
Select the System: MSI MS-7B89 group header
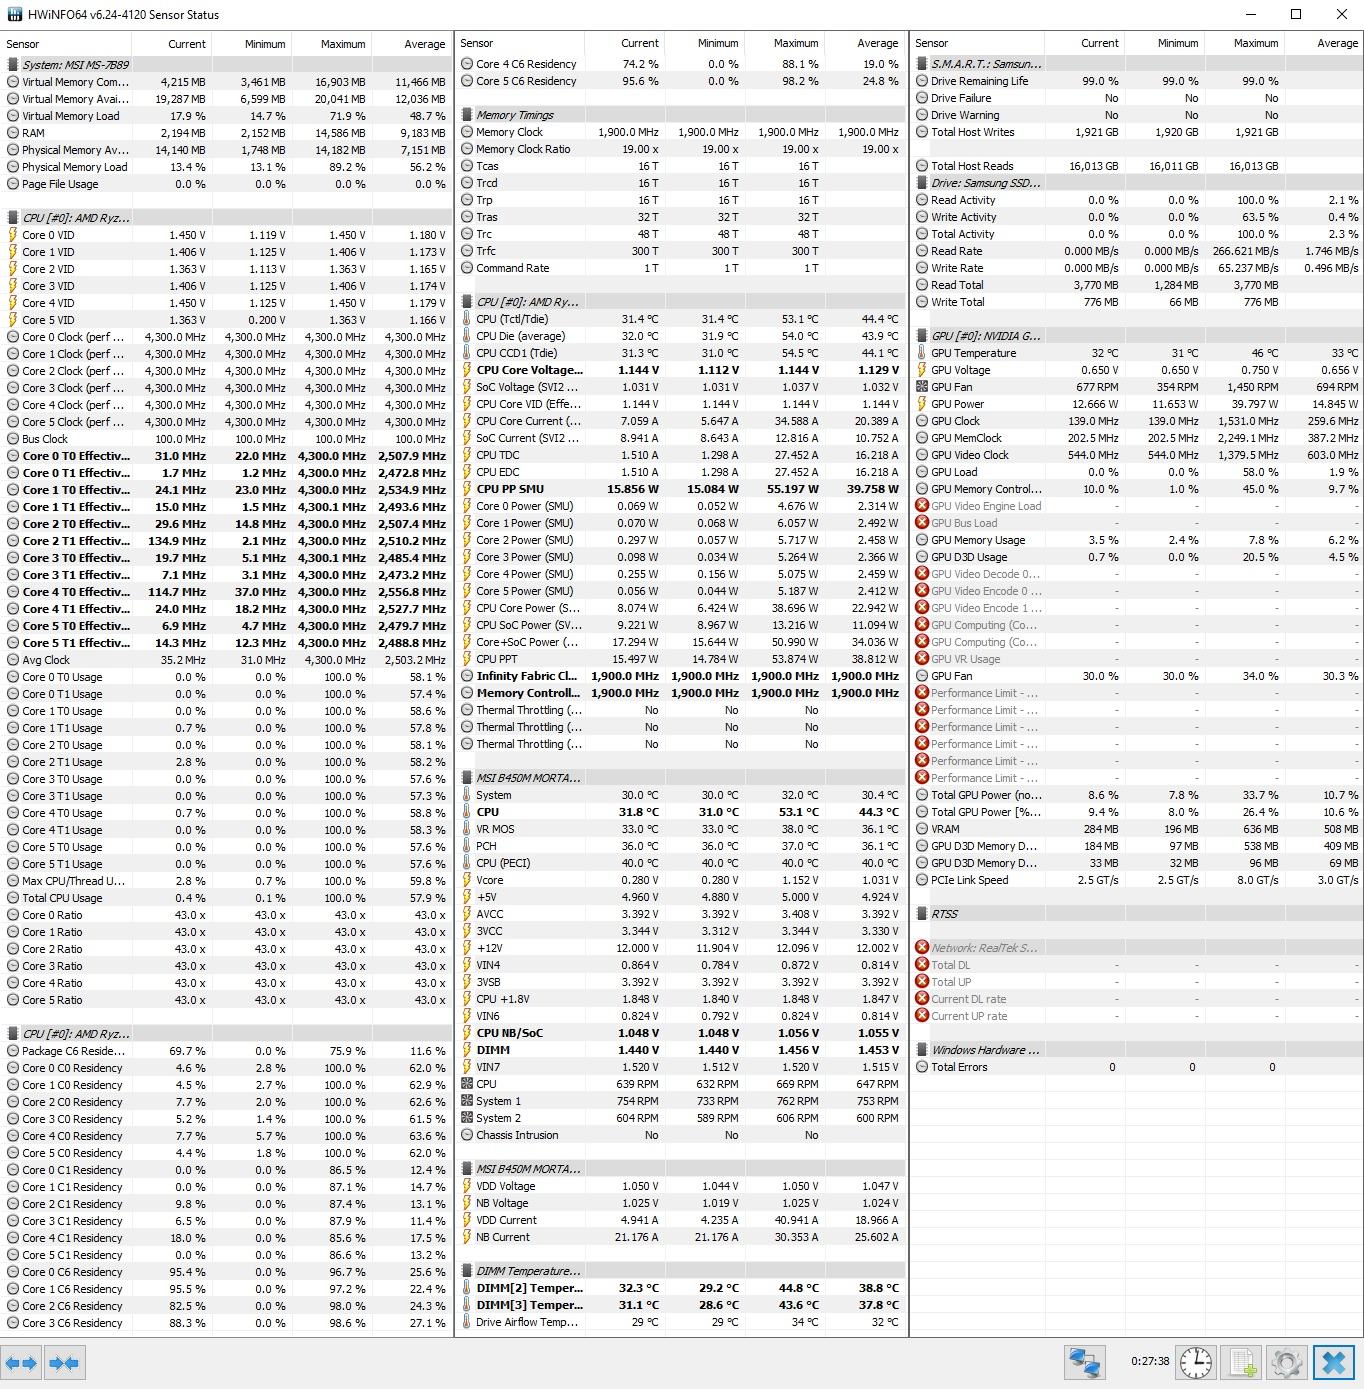click(x=227, y=64)
